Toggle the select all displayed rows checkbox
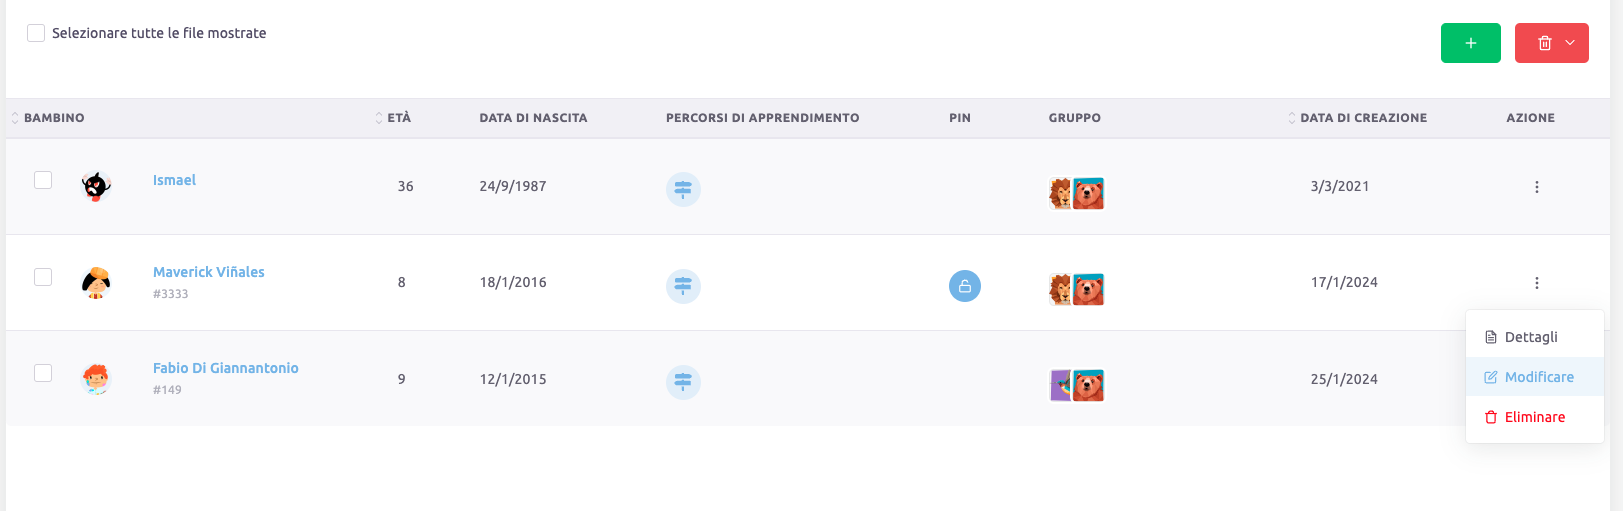Screen dimensions: 1623x511 (36, 33)
